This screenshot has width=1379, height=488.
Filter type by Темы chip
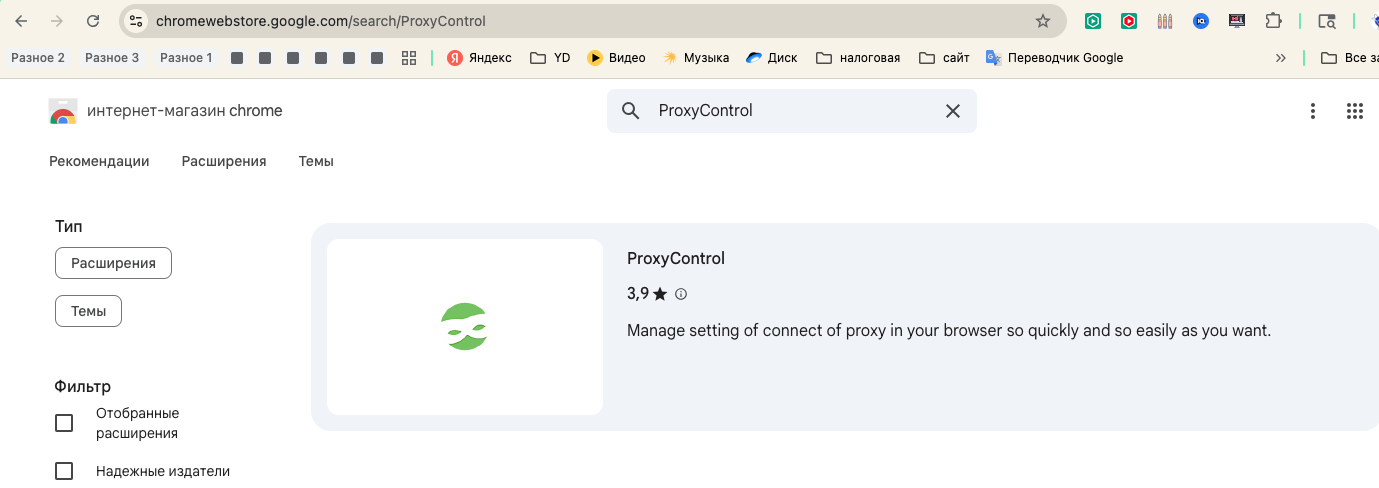[88, 311]
